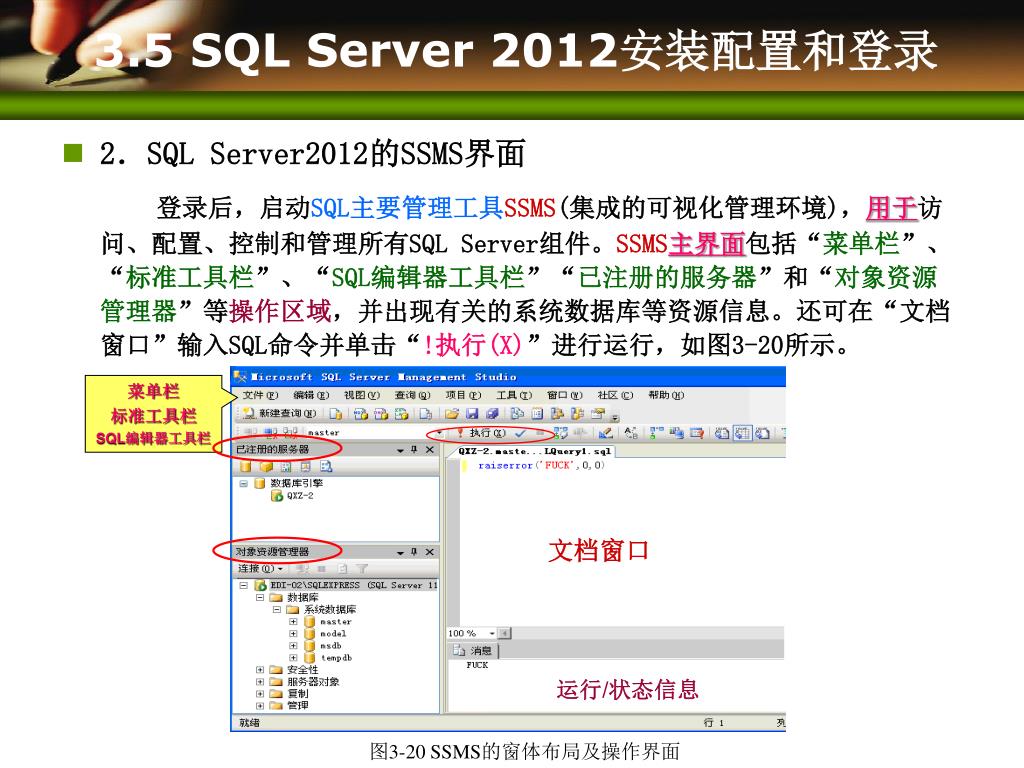Expand the 安全性 folder
This screenshot has width=1024, height=768.
pyautogui.click(x=260, y=669)
